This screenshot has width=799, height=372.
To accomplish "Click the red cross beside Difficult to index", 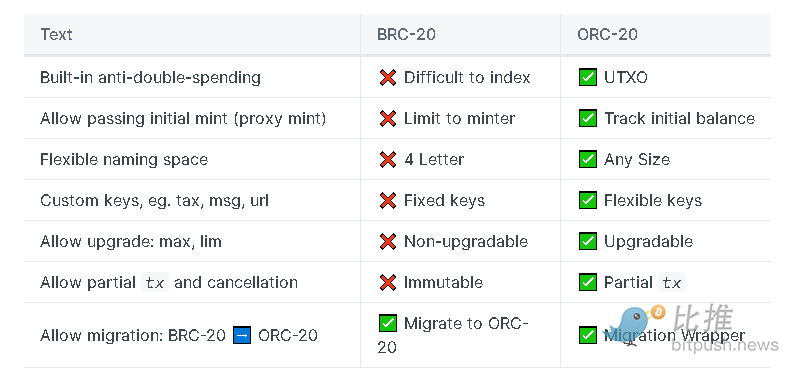I will tap(388, 77).
